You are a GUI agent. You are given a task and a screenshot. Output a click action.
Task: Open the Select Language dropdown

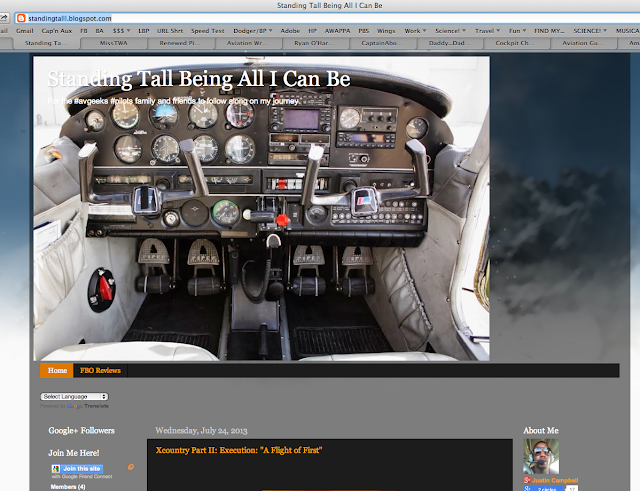[x=74, y=396]
